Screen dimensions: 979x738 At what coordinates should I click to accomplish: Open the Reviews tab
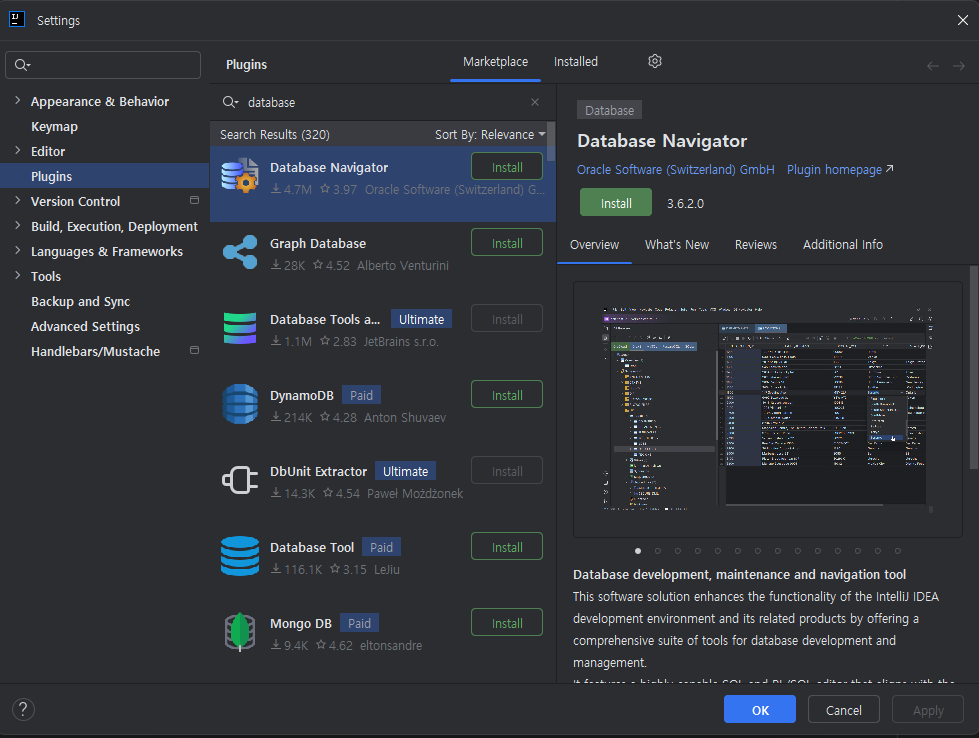tap(755, 245)
